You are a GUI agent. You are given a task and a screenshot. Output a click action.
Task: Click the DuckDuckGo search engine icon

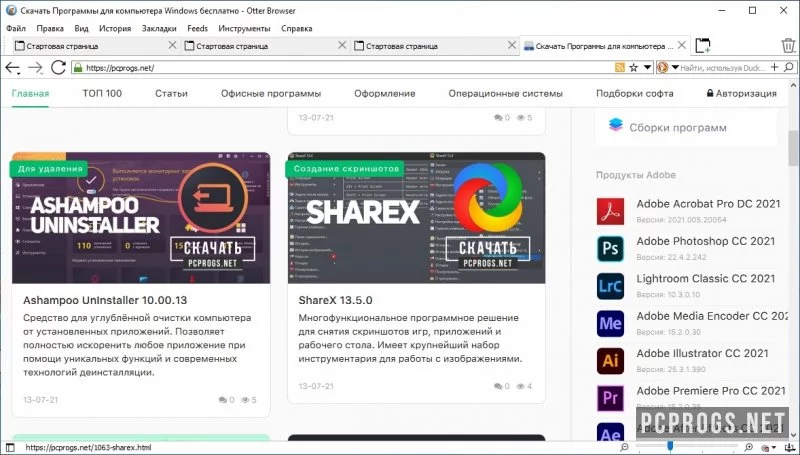coord(663,67)
